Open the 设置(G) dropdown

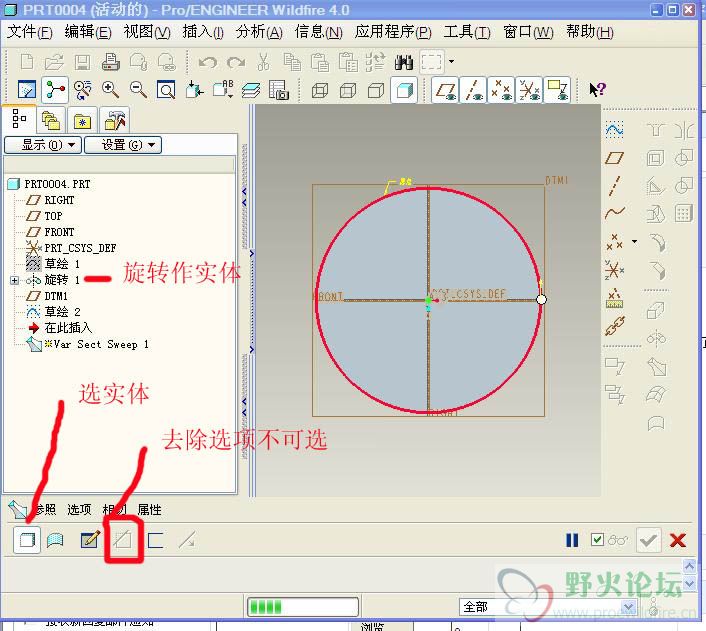pyautogui.click(x=123, y=145)
